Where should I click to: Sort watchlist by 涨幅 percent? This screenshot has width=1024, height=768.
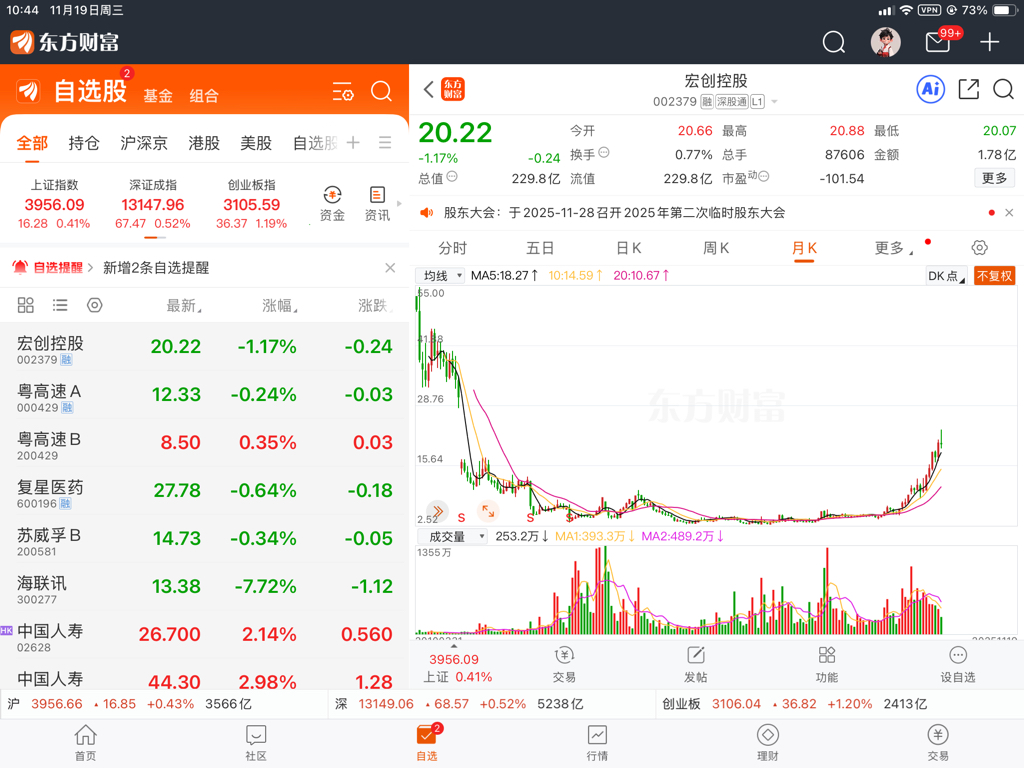(280, 305)
